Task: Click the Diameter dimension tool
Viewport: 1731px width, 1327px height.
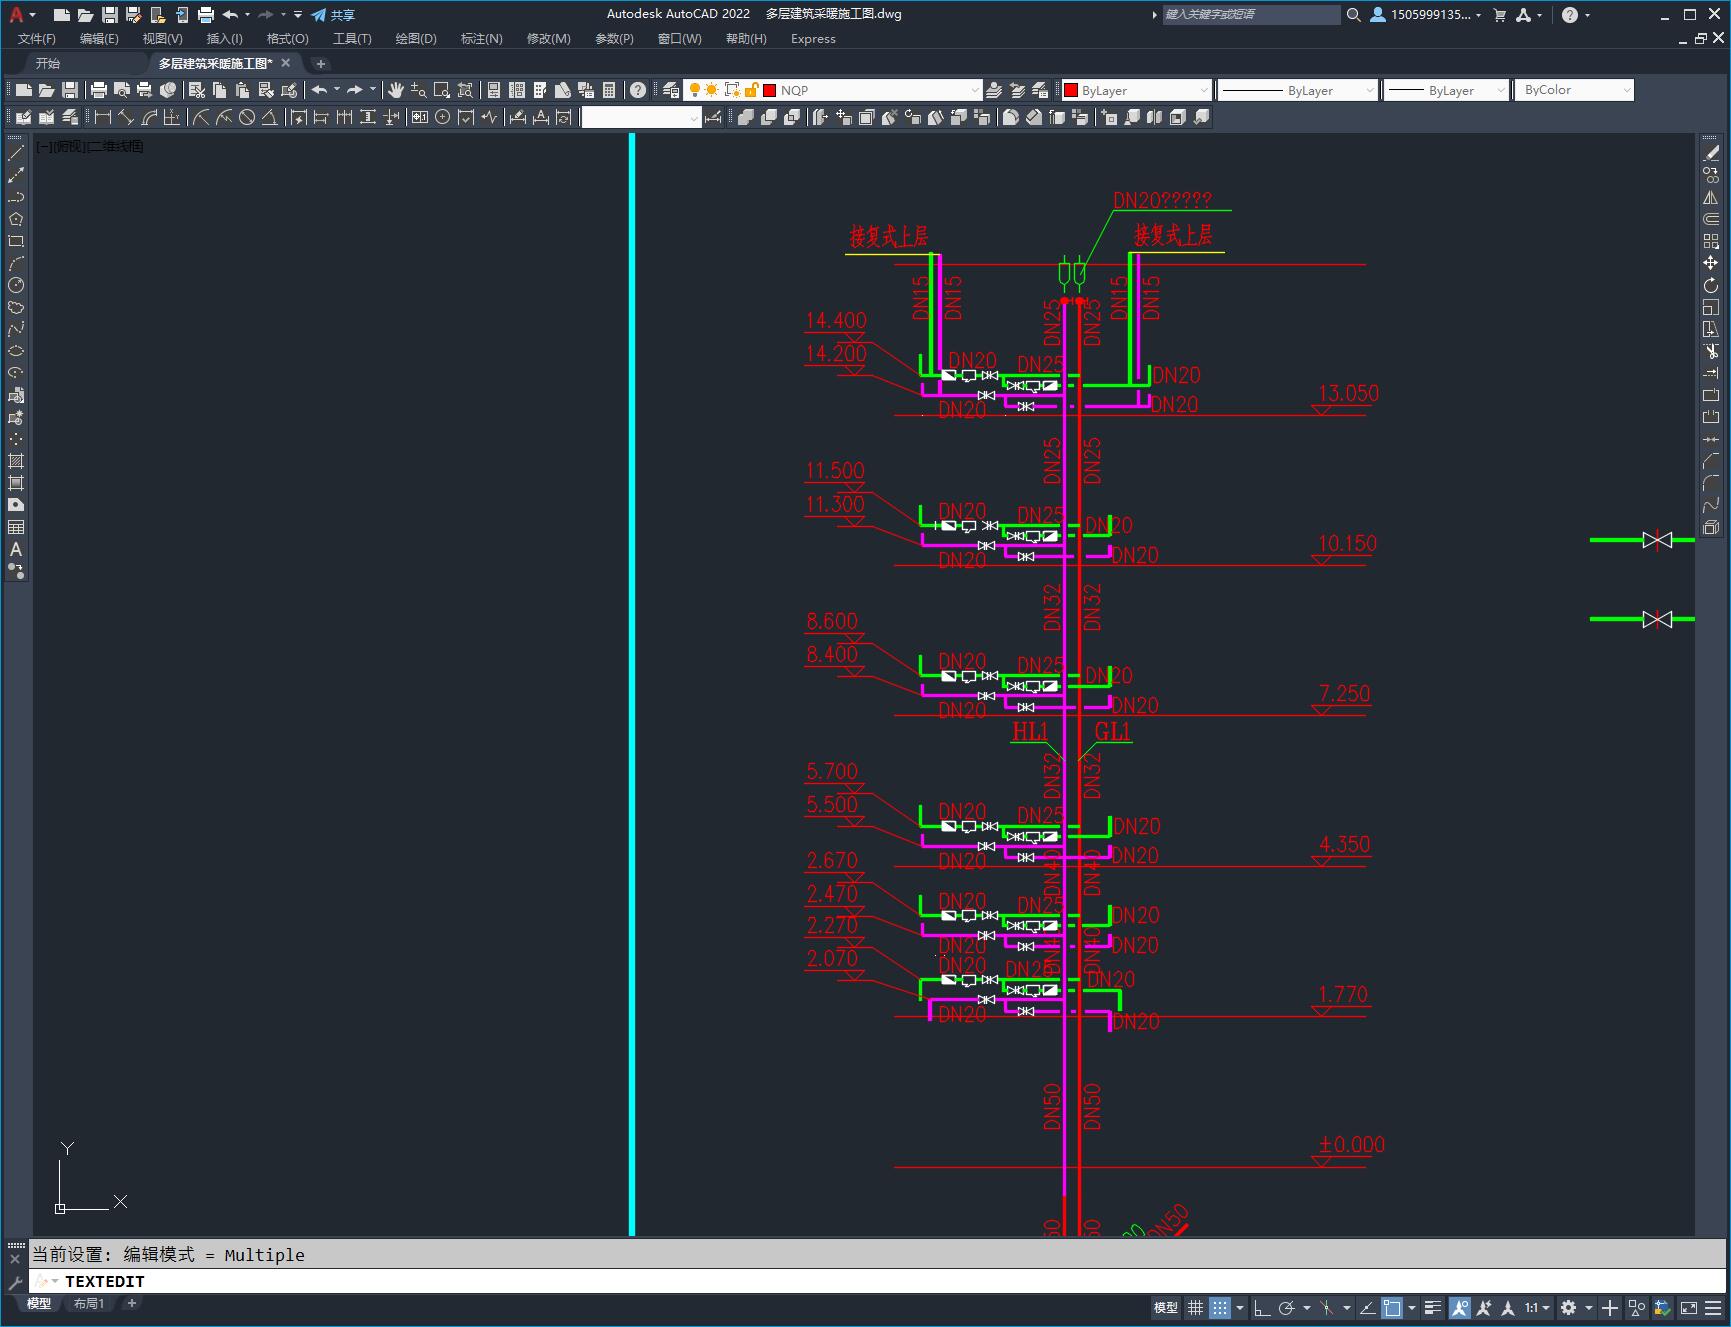Action: 247,117
